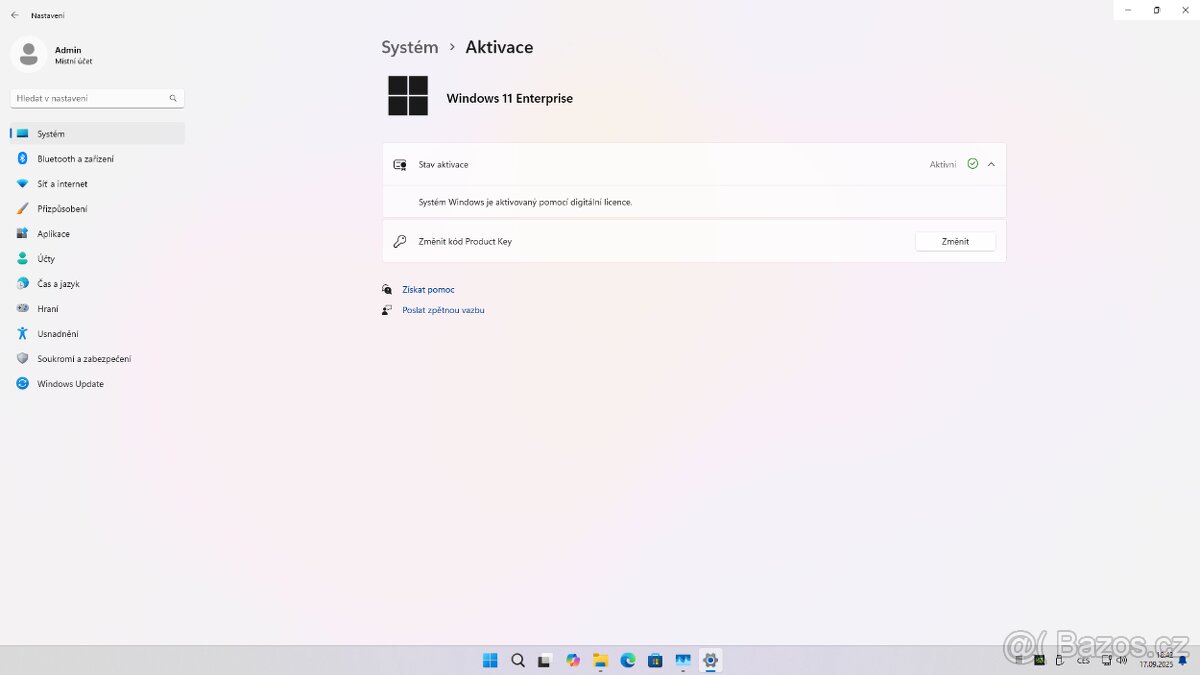Open the Poslat zpětnou vazbu link
This screenshot has width=1200, height=675.
pyautogui.click(x=443, y=311)
